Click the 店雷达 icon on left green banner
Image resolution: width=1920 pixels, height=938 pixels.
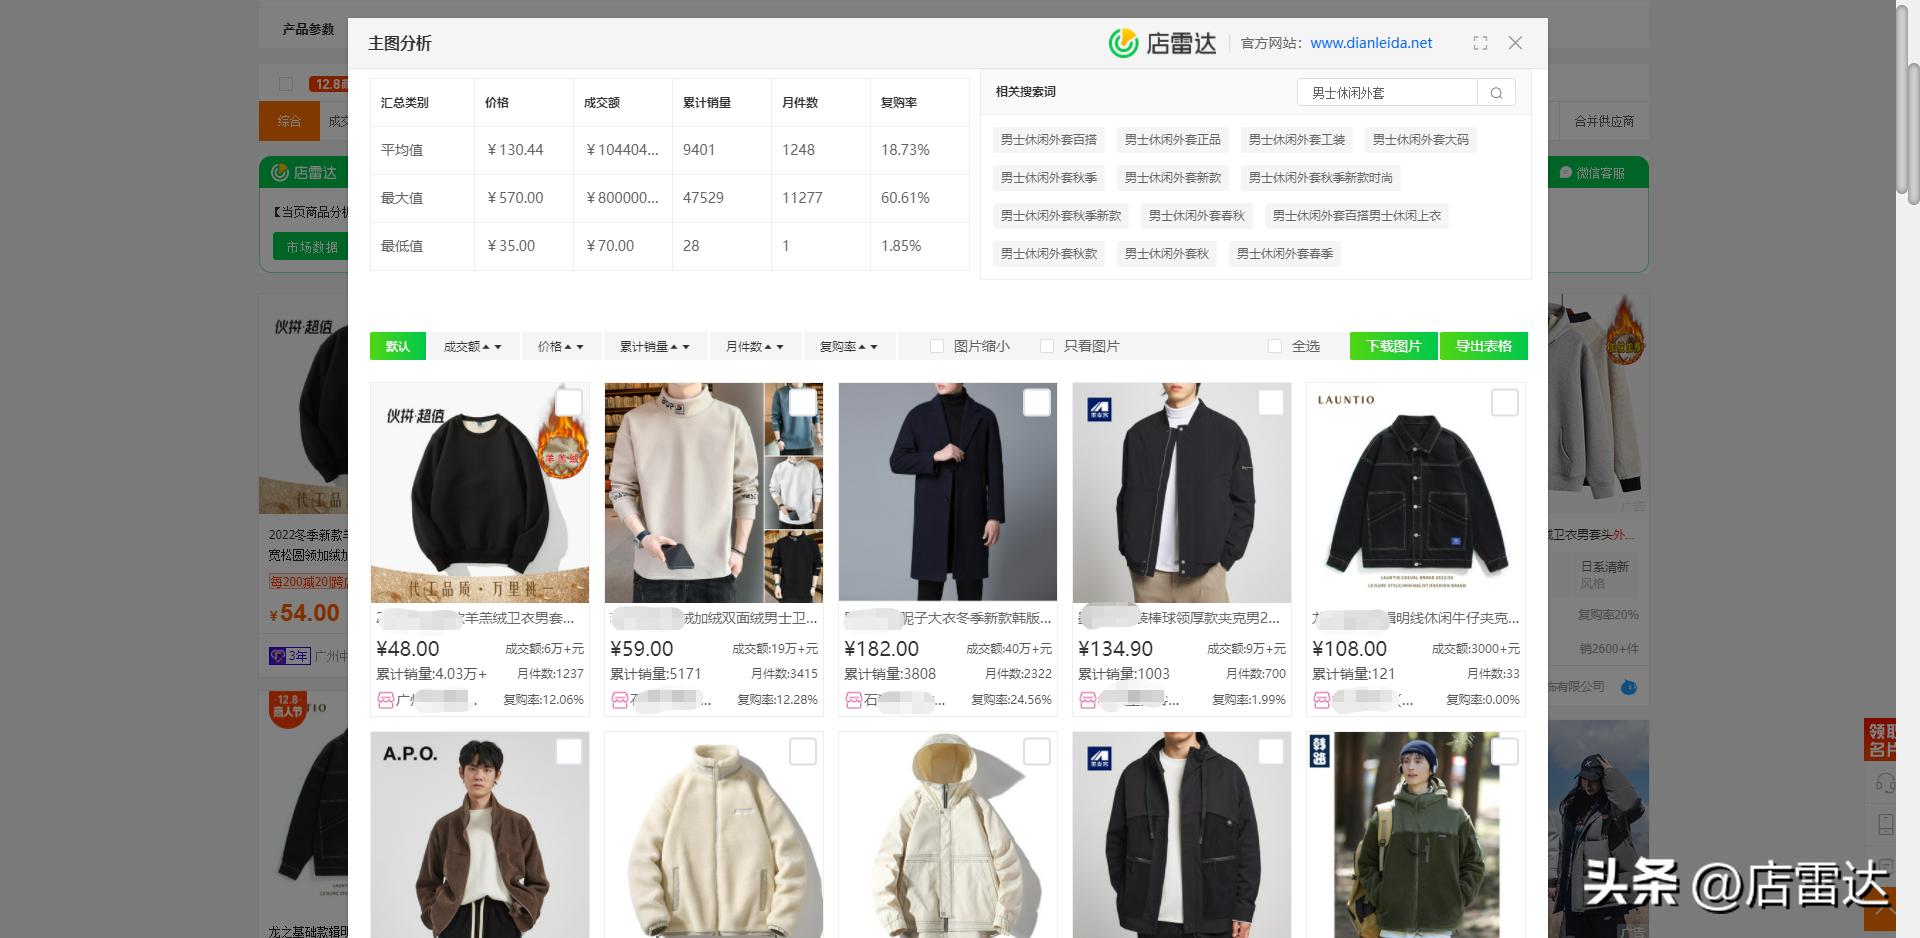[x=280, y=172]
